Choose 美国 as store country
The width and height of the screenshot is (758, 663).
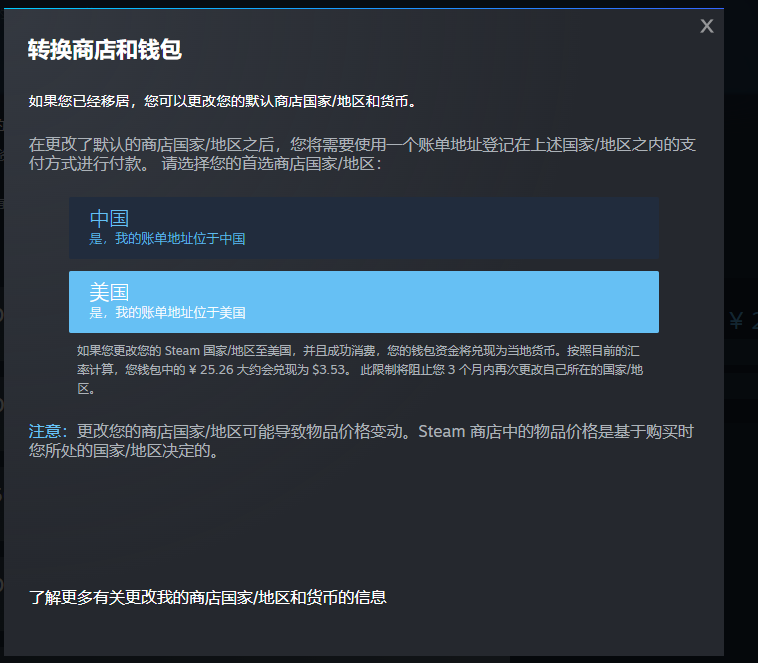[364, 302]
